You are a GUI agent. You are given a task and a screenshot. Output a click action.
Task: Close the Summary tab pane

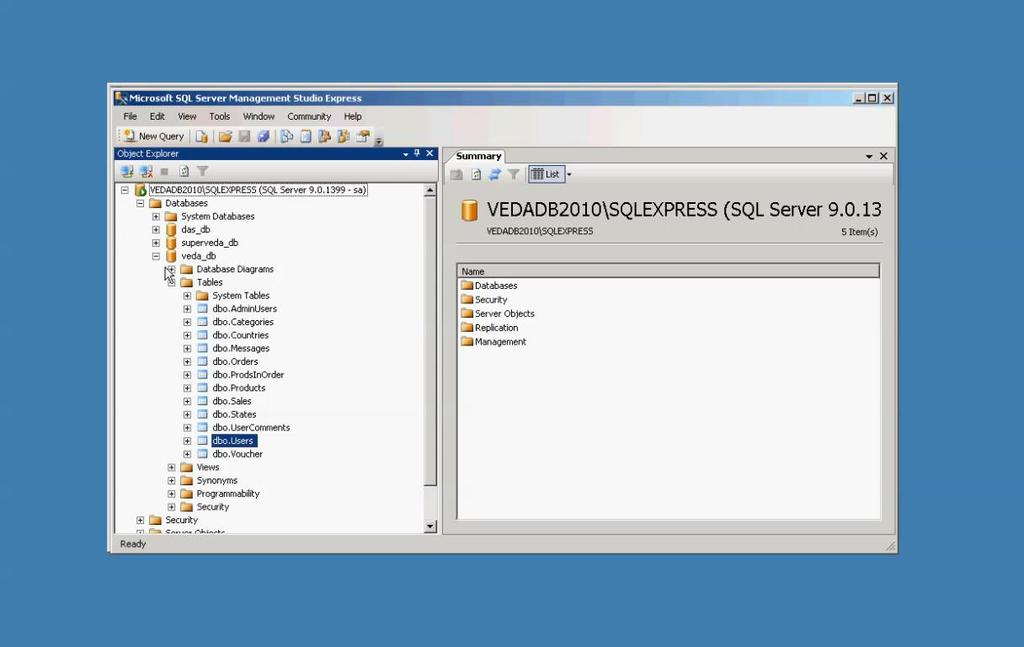(x=884, y=156)
